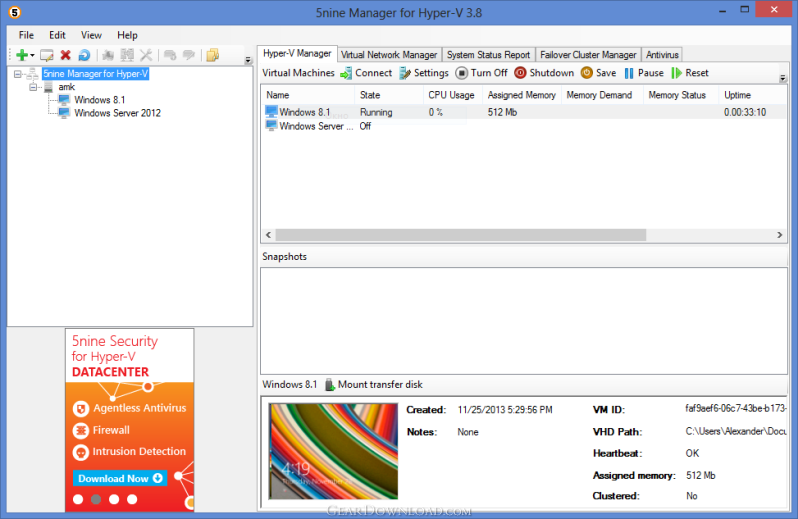Viewport: 798px width, 519px height.
Task: Sort by the Uptime column header
Action: coord(753,95)
